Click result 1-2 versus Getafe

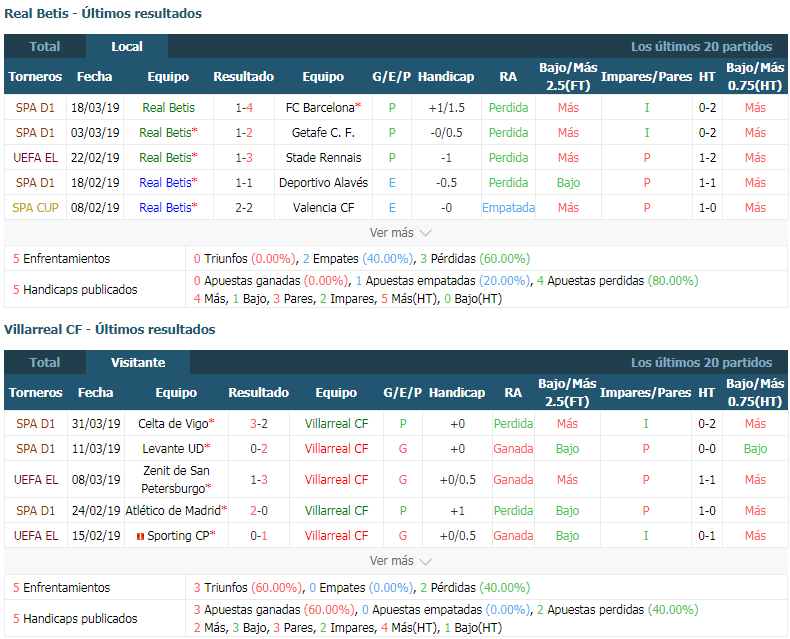click(244, 133)
